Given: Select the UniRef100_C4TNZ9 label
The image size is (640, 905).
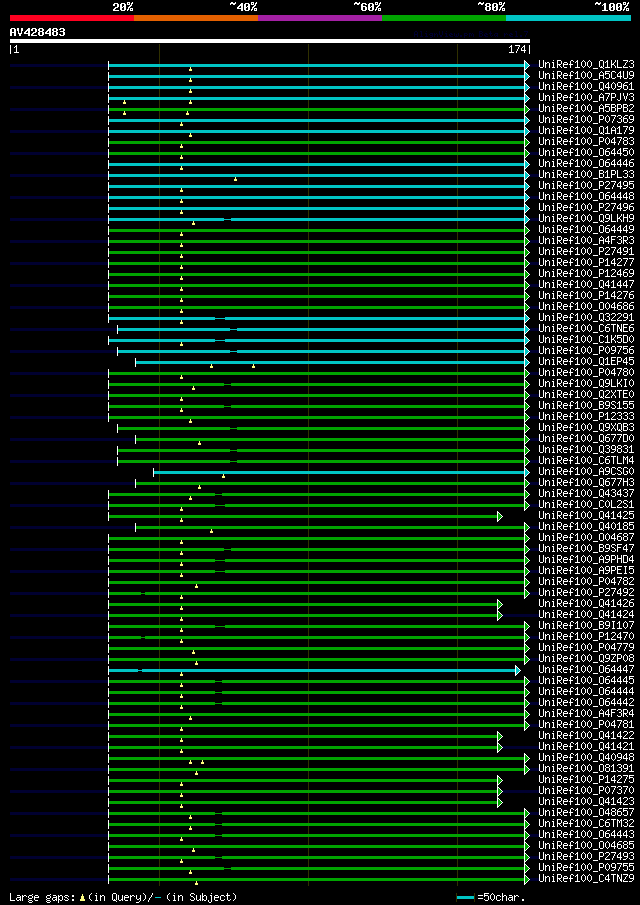Looking at the screenshot, I should [x=586, y=878].
